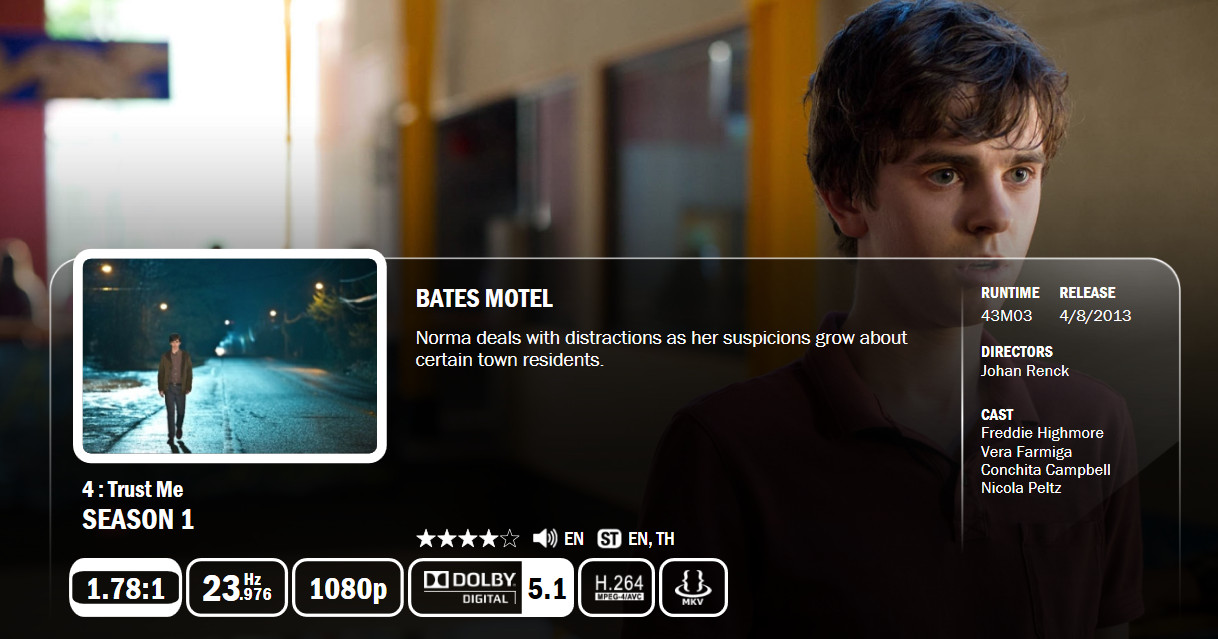Select the BATES MOTEL title
1218x639 pixels.
tap(484, 298)
